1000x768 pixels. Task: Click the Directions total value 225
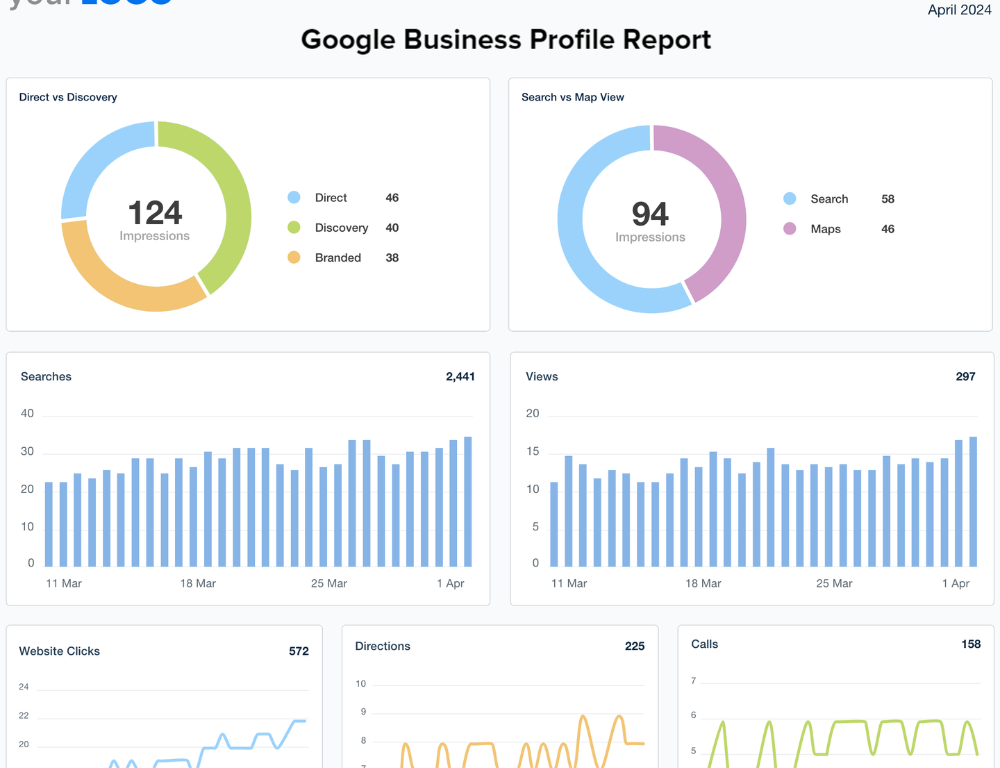(x=634, y=646)
